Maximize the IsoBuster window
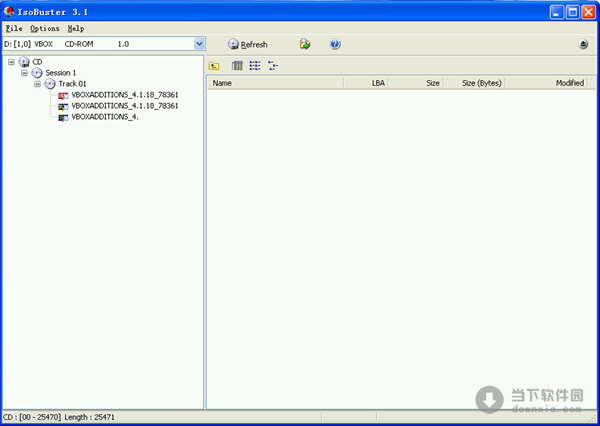Viewport: 600px width, 426px height. tap(573, 12)
